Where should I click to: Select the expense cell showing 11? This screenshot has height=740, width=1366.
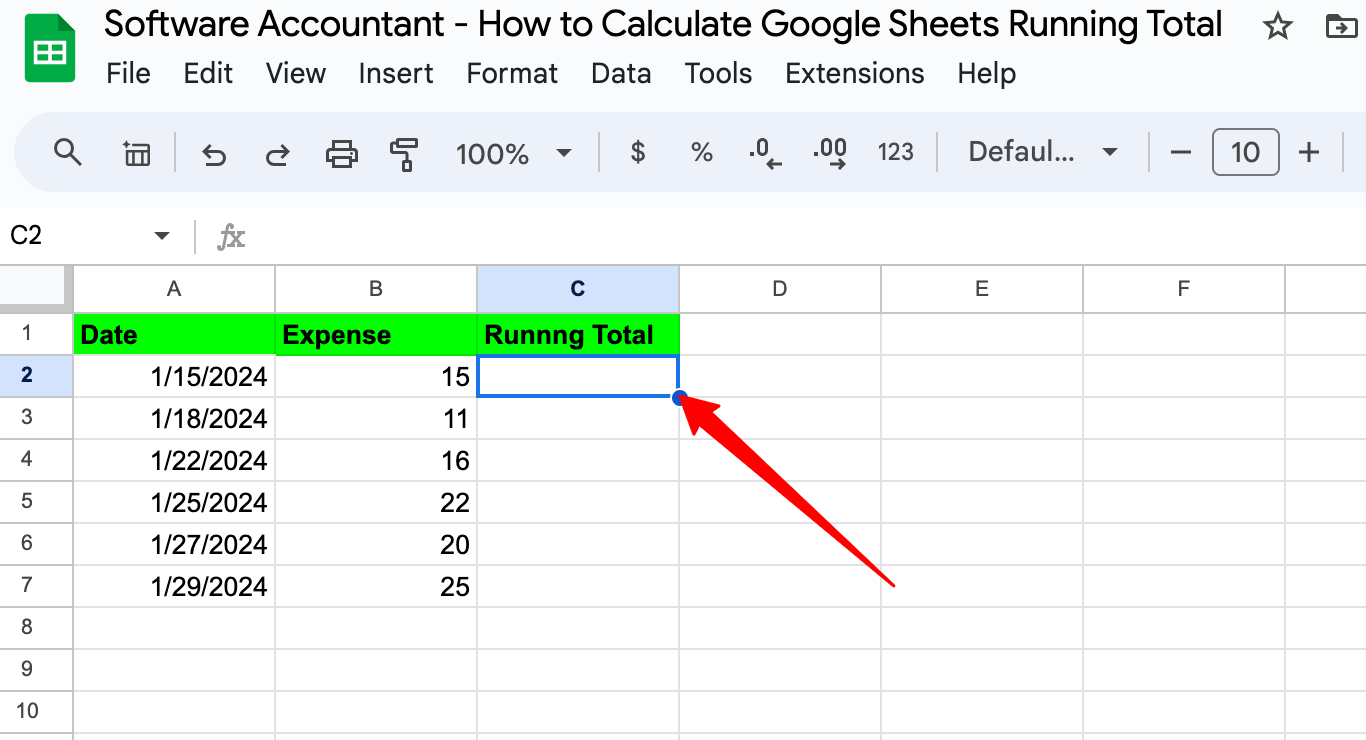[x=376, y=418]
